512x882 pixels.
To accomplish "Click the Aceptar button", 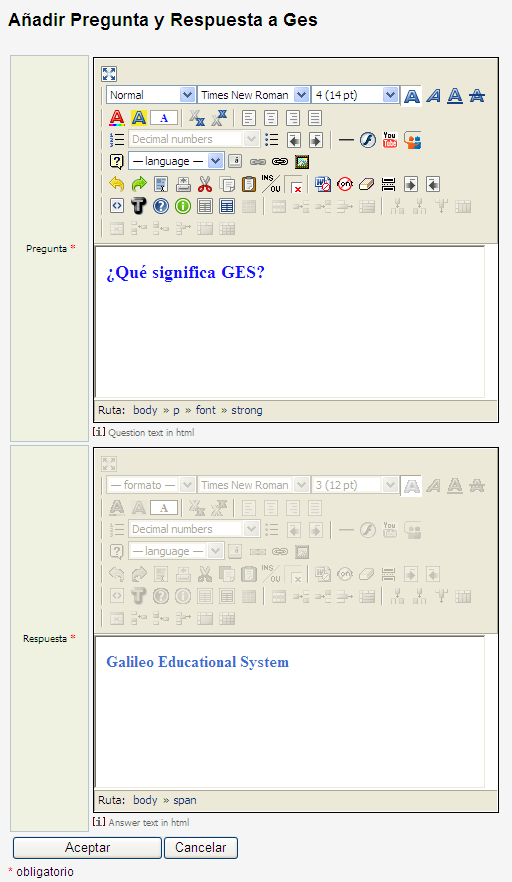I will coord(87,848).
